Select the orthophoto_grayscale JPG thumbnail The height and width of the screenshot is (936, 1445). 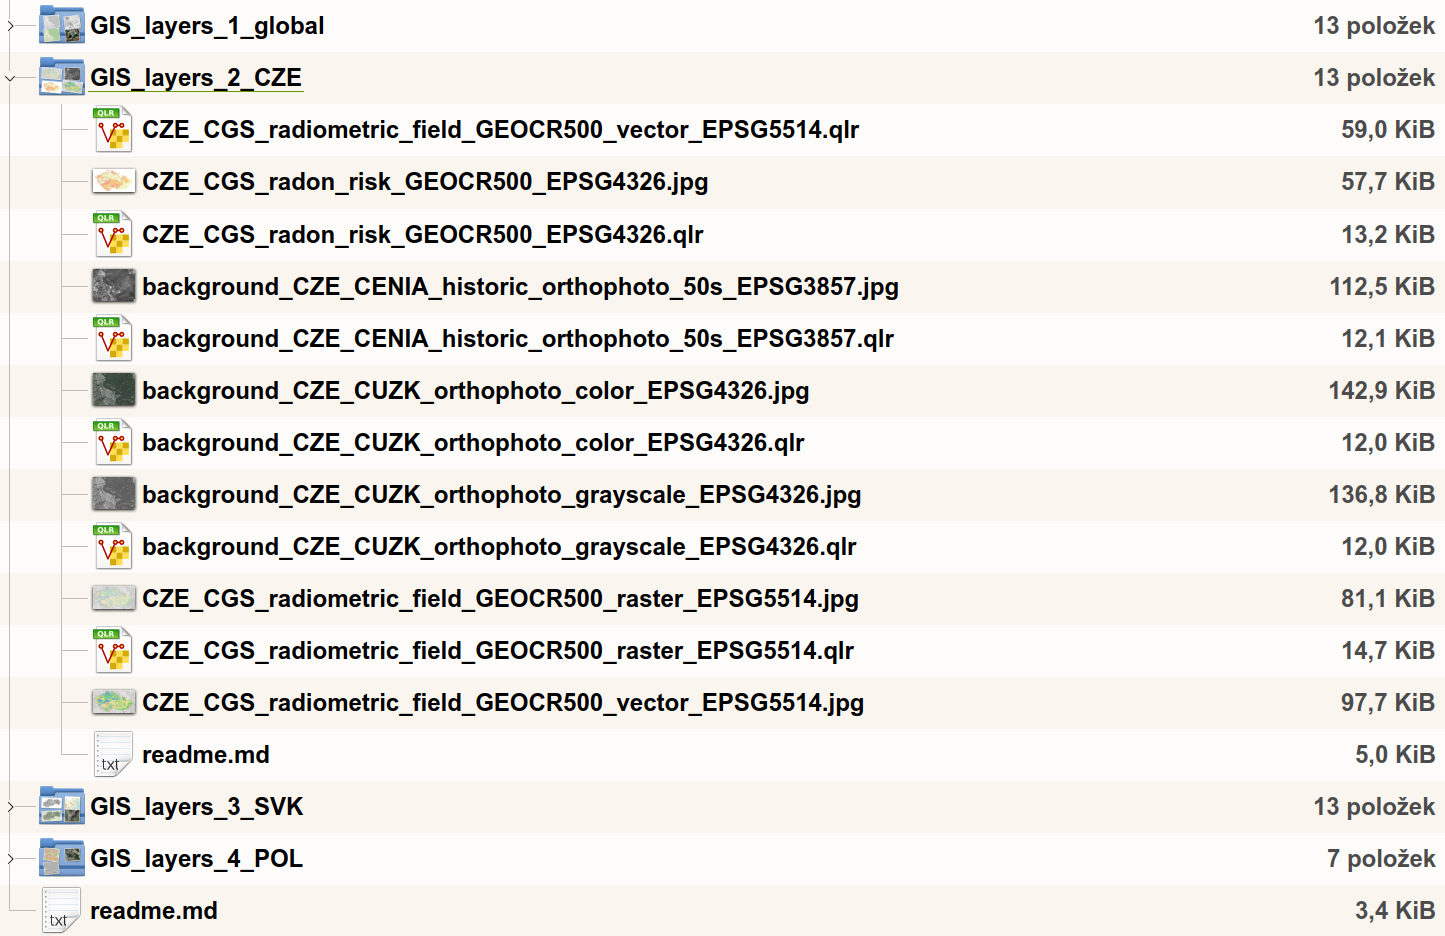[113, 495]
